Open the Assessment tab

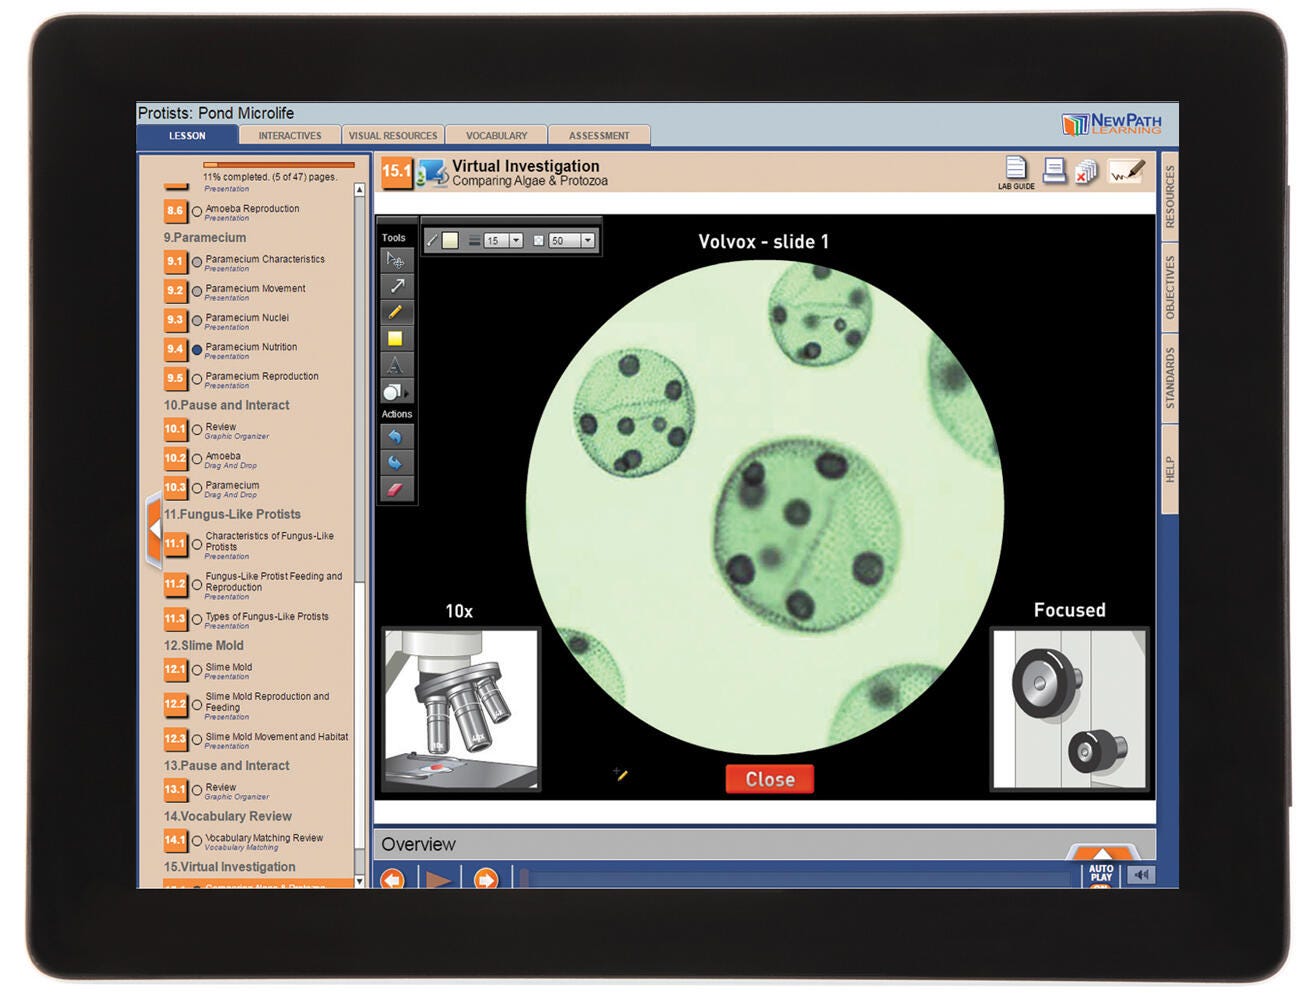tap(599, 136)
